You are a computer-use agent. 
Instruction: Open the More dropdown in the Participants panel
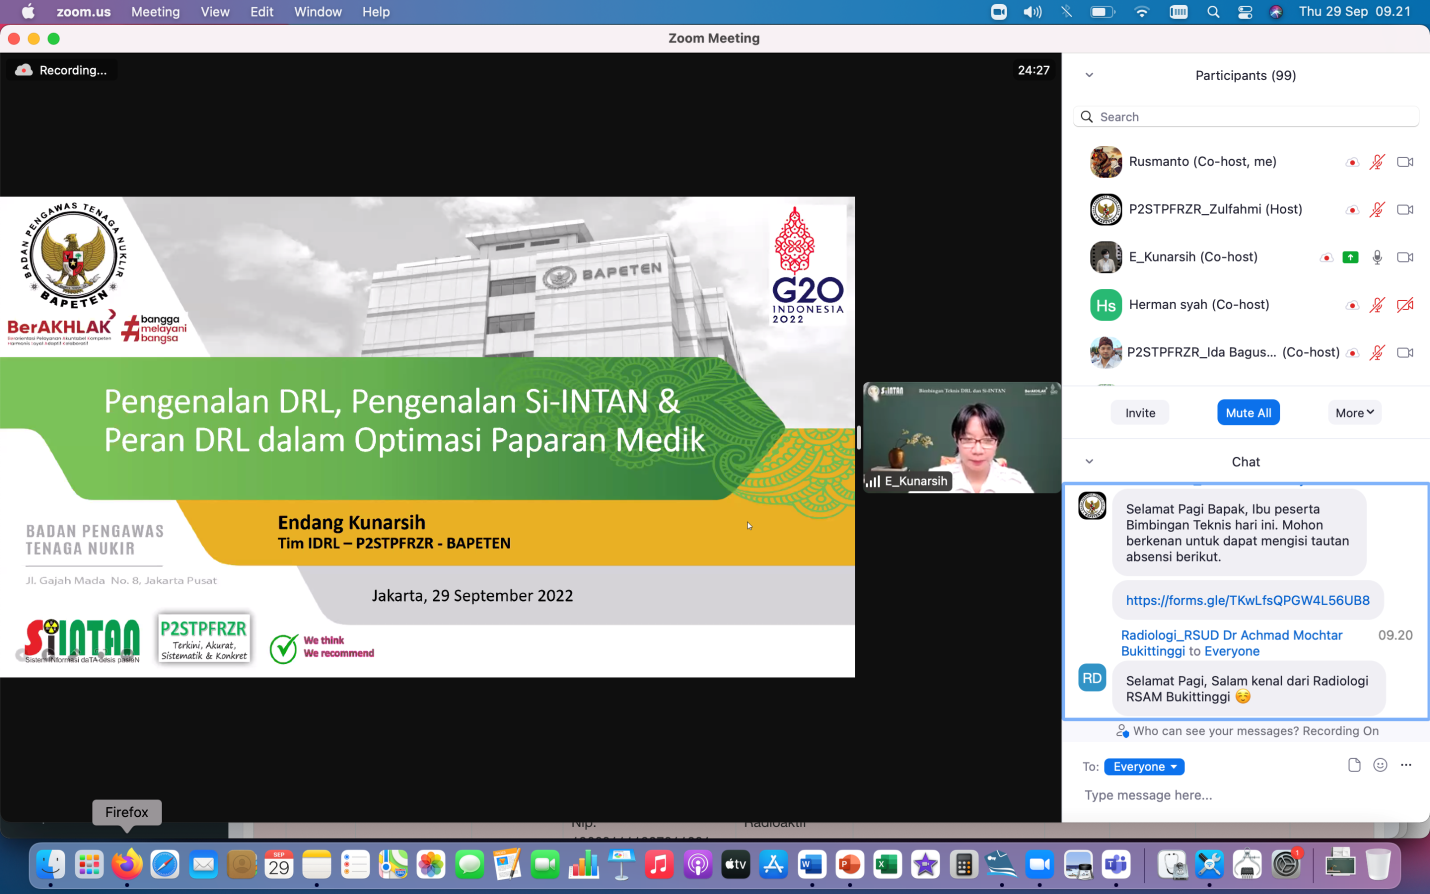point(1355,413)
